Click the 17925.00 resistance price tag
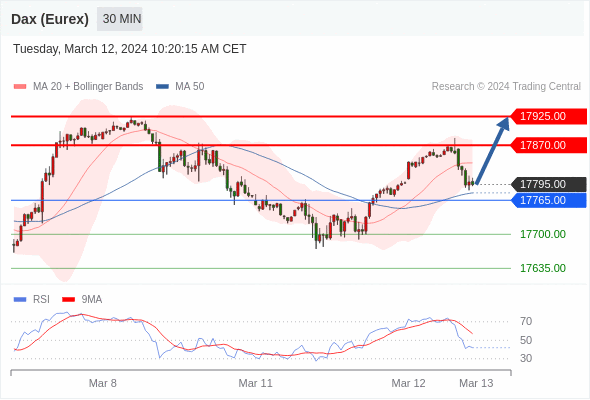This screenshot has width=590, height=400. click(x=548, y=116)
